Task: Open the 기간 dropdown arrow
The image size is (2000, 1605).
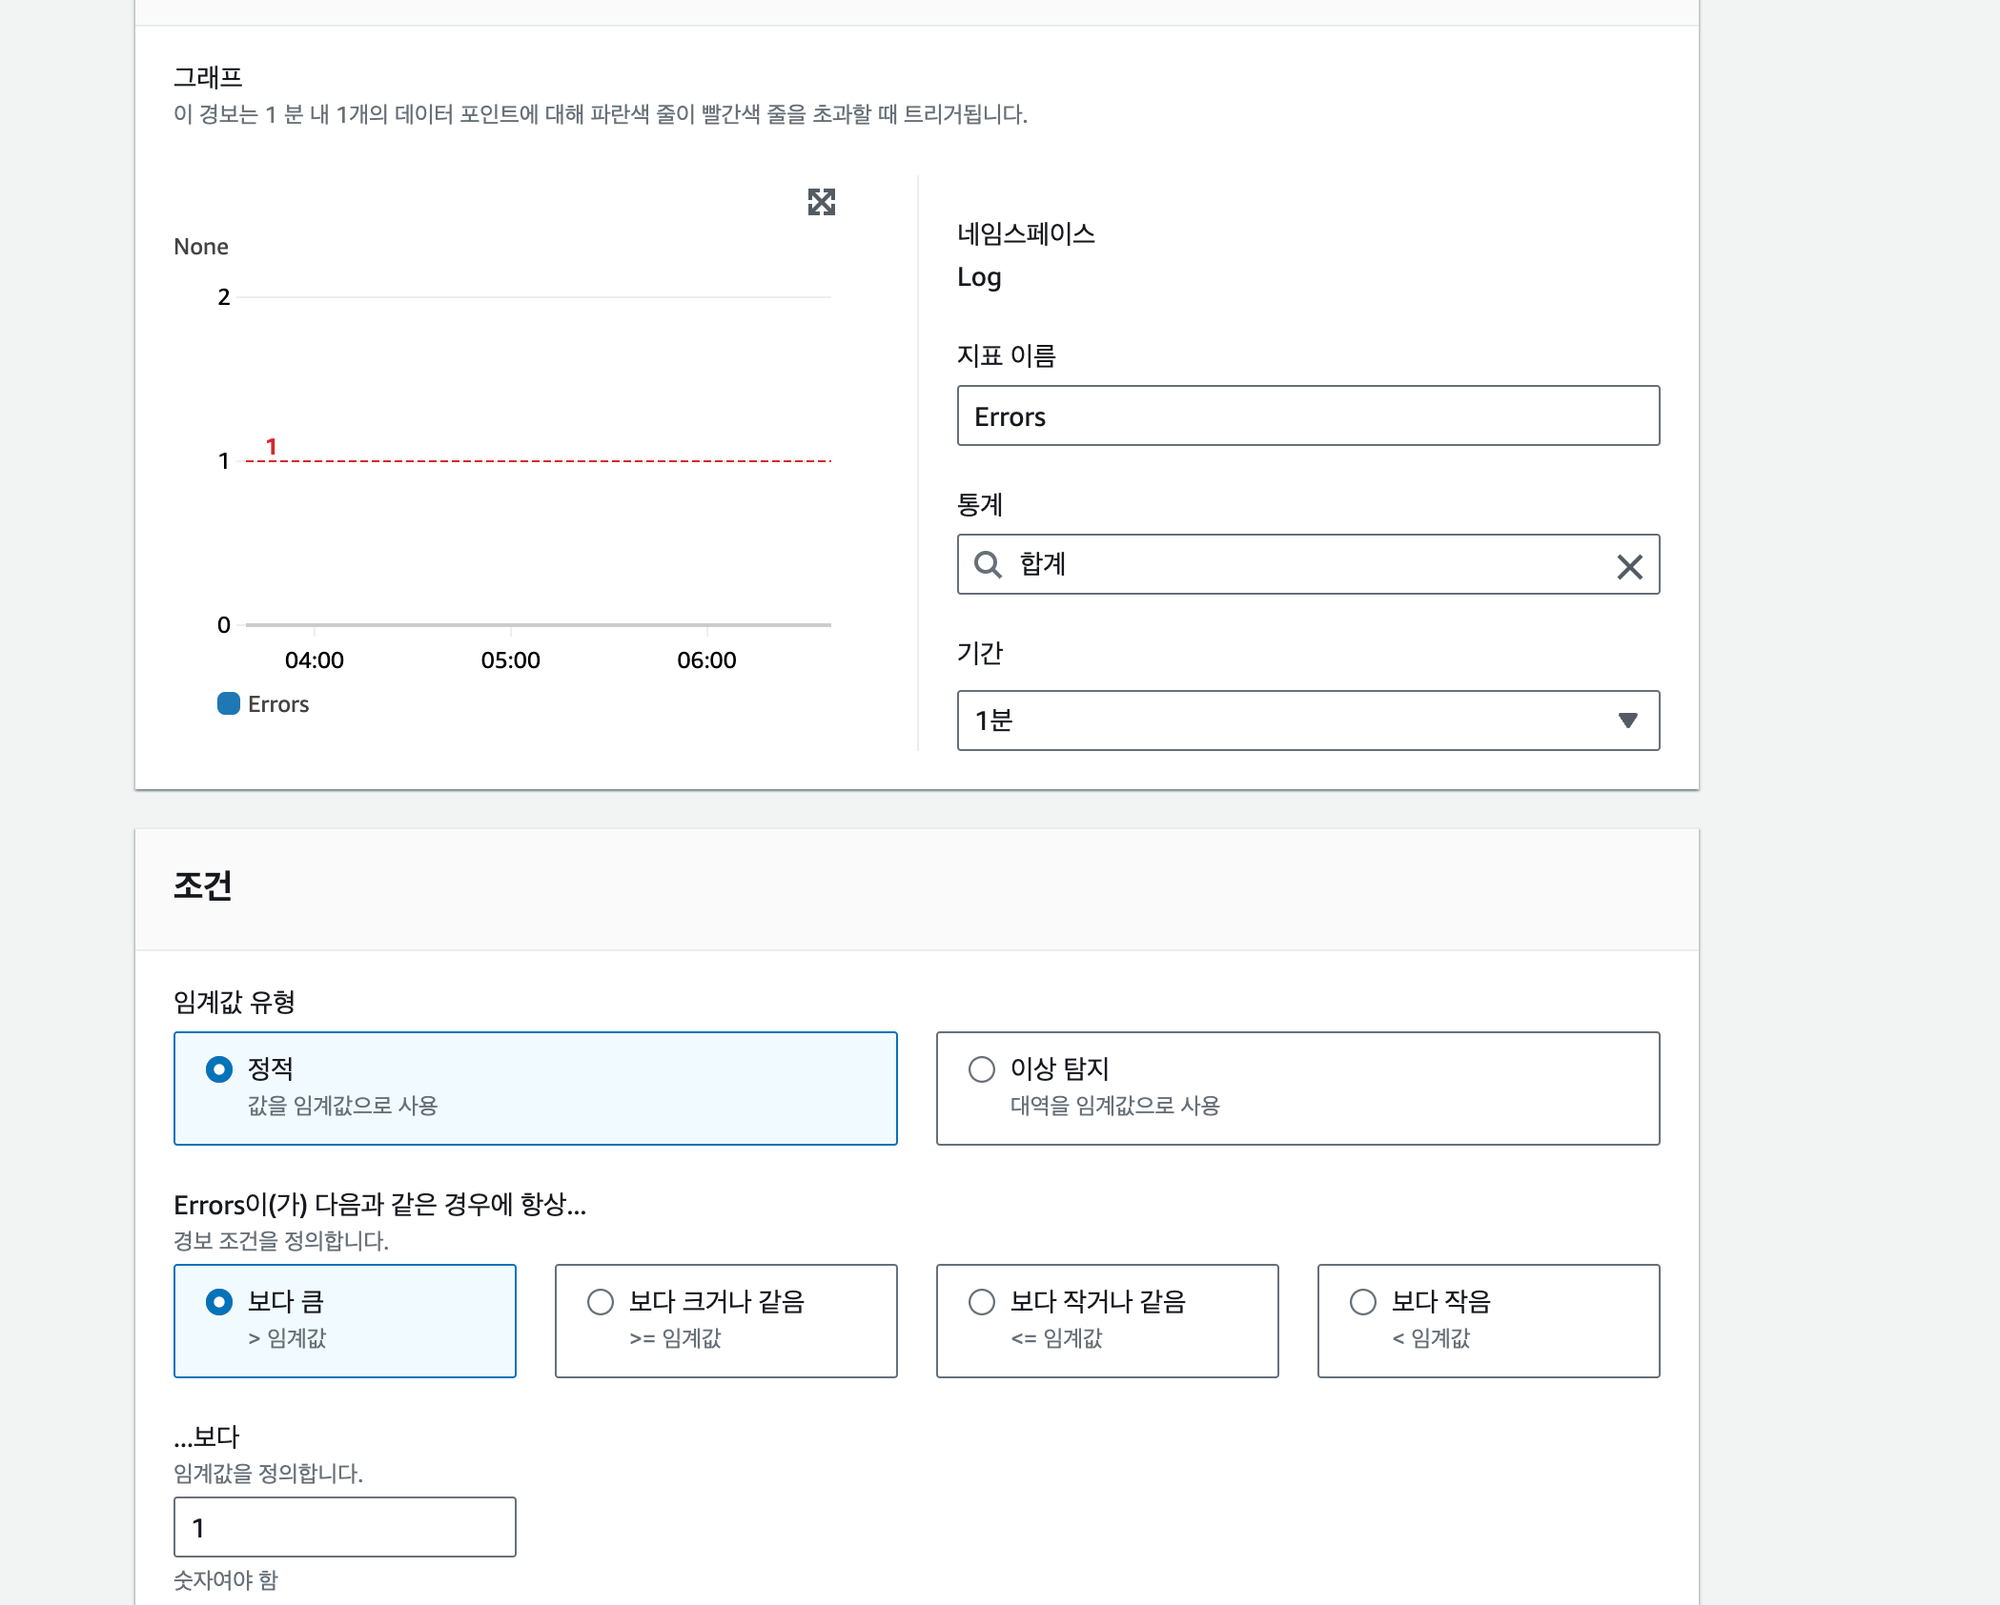Action: click(x=1627, y=720)
